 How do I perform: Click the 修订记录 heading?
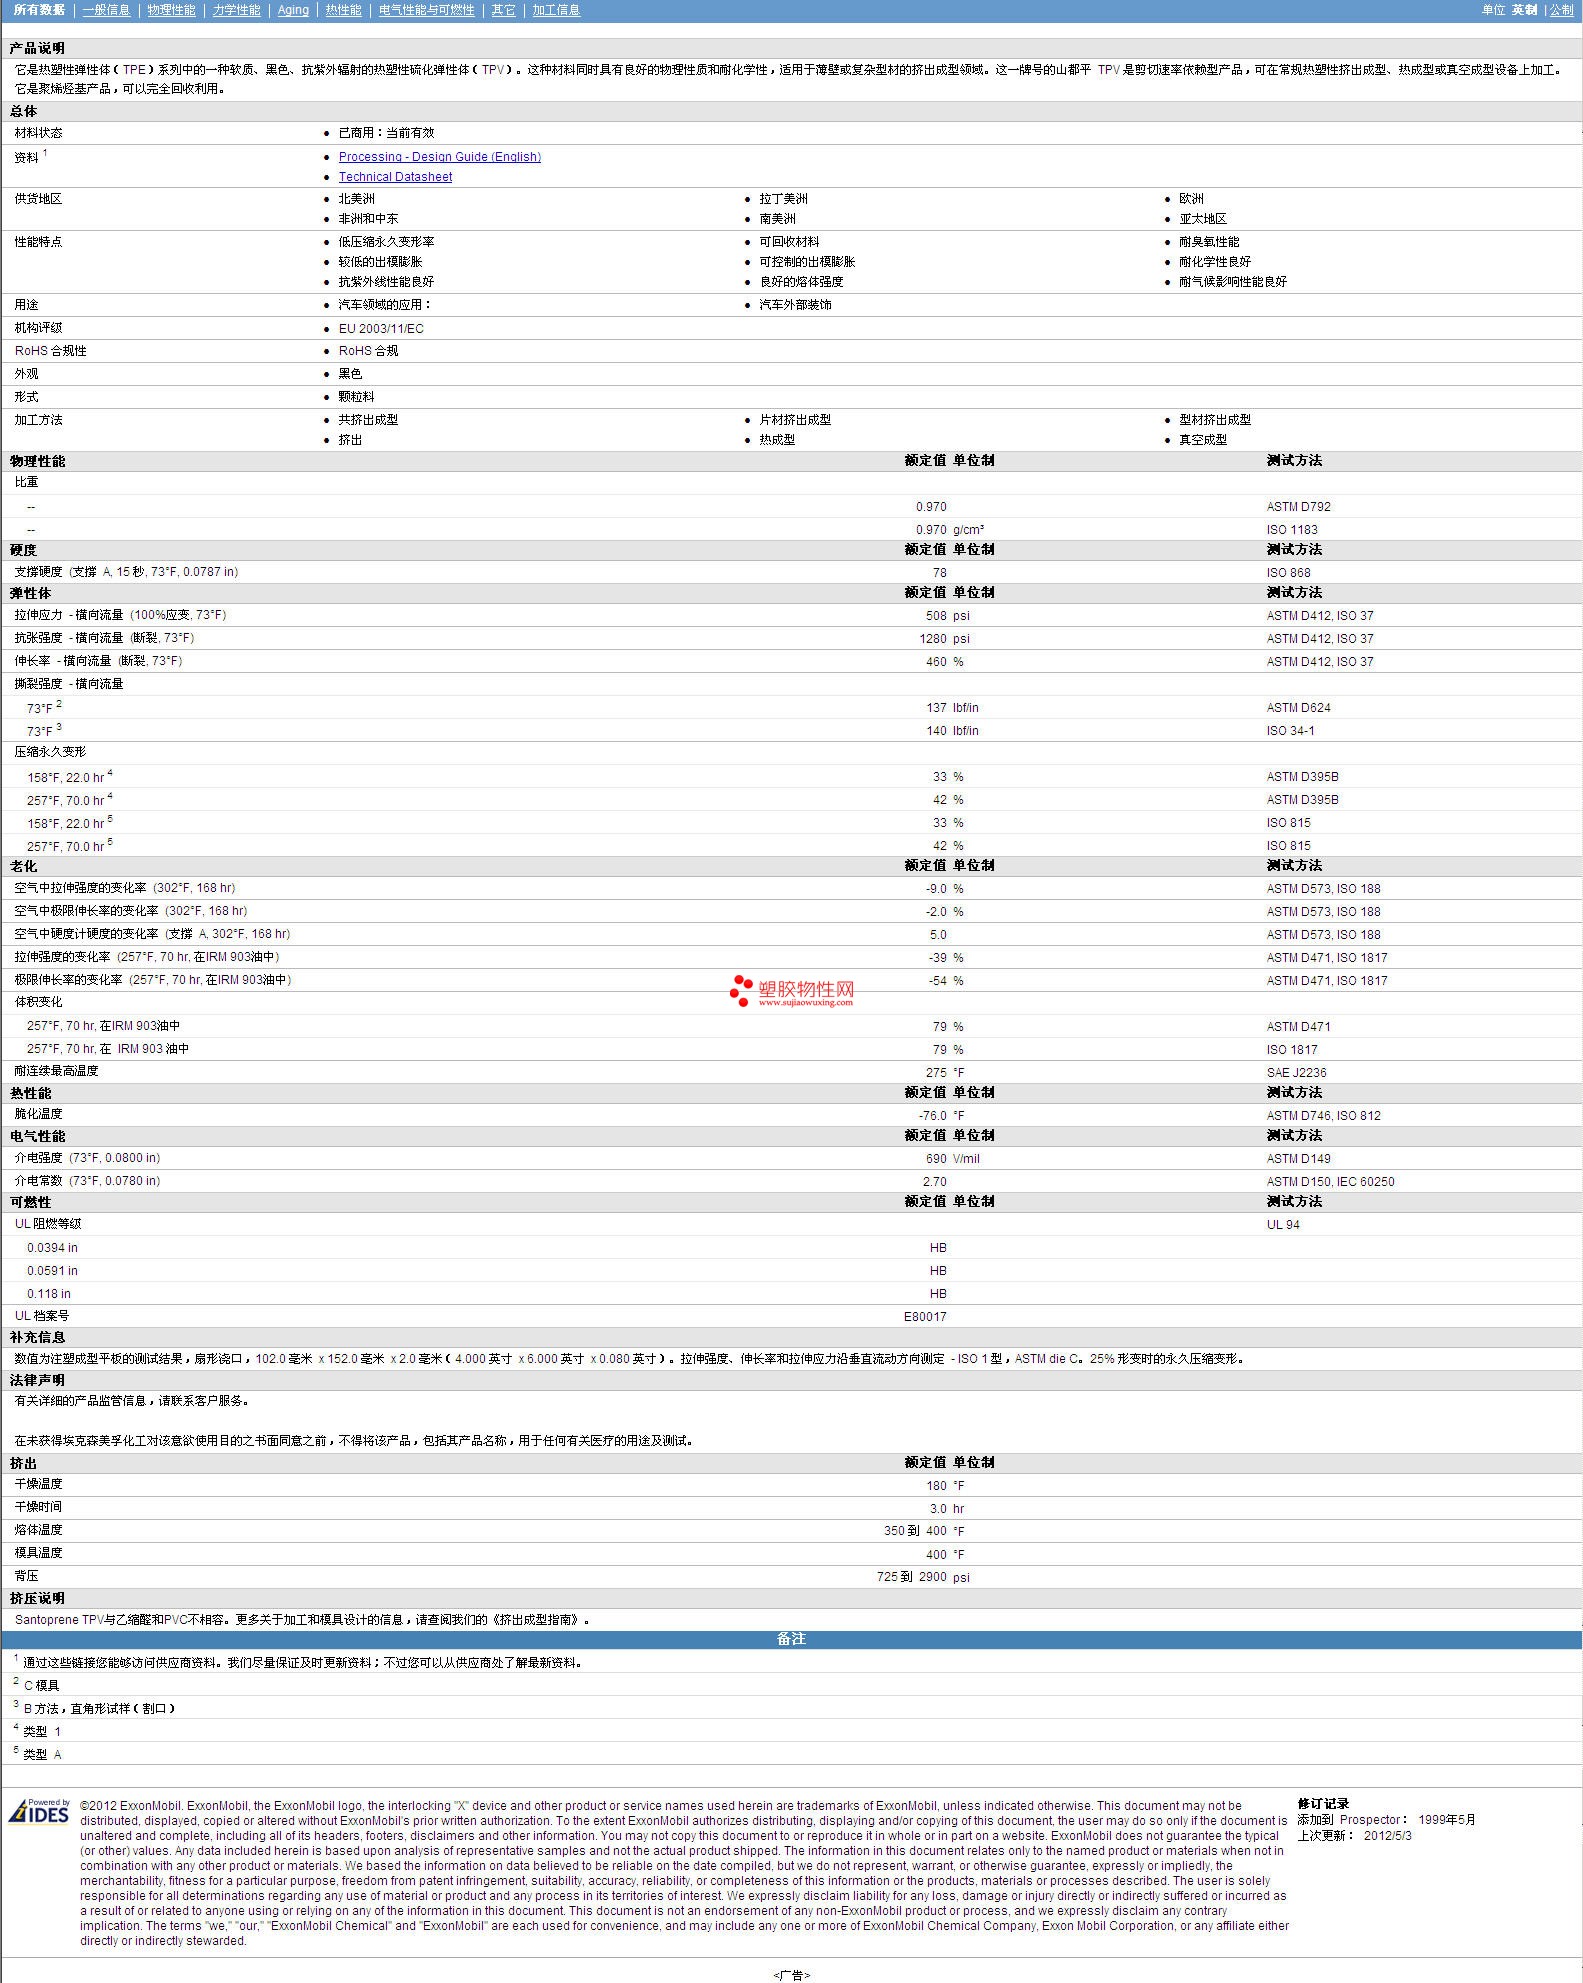1323,1804
